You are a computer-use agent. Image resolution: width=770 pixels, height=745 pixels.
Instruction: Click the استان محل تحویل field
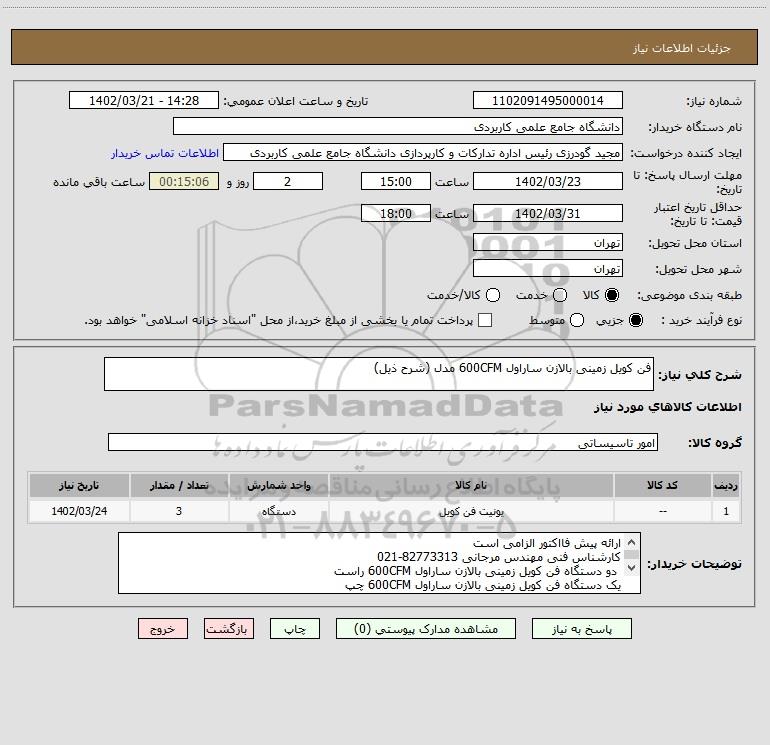click(548, 243)
